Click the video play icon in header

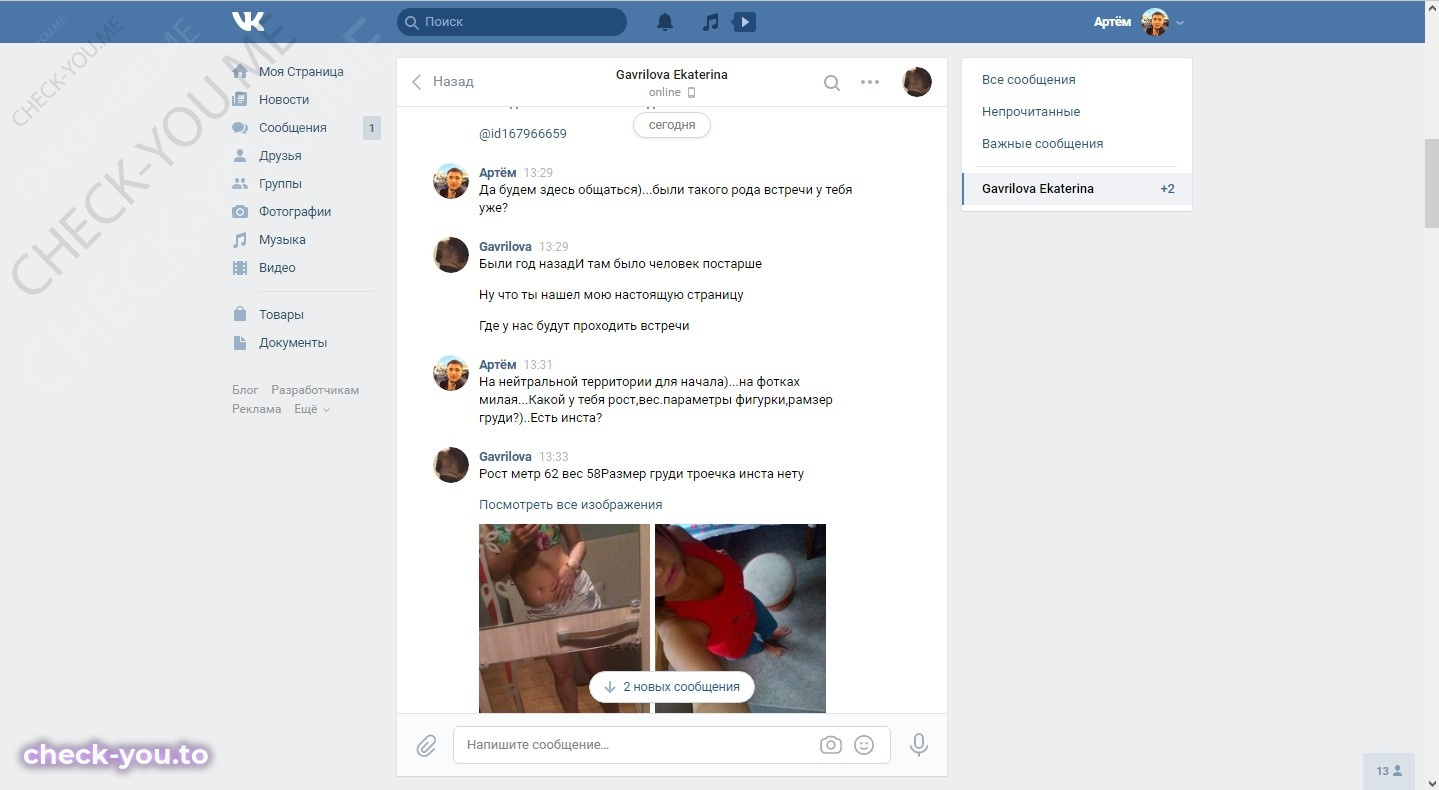pyautogui.click(x=744, y=21)
